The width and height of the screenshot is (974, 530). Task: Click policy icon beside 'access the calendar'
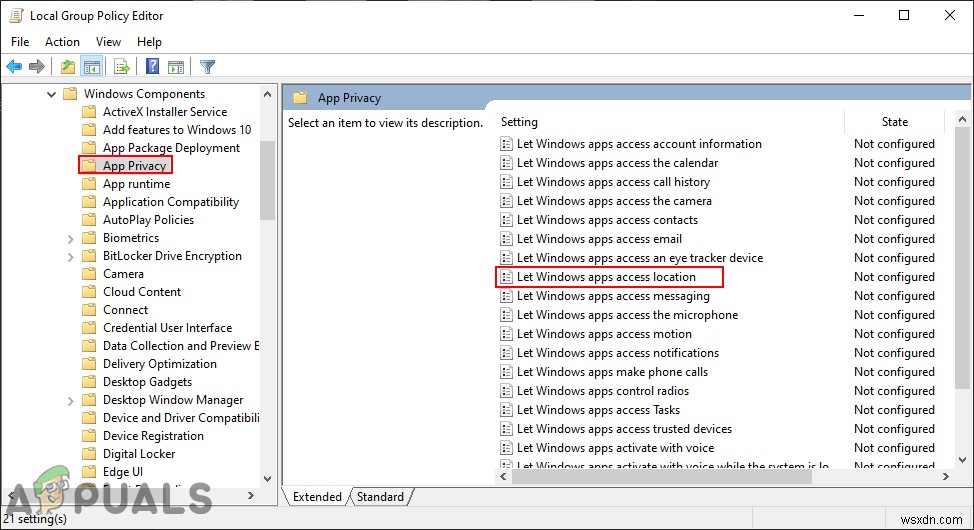506,163
